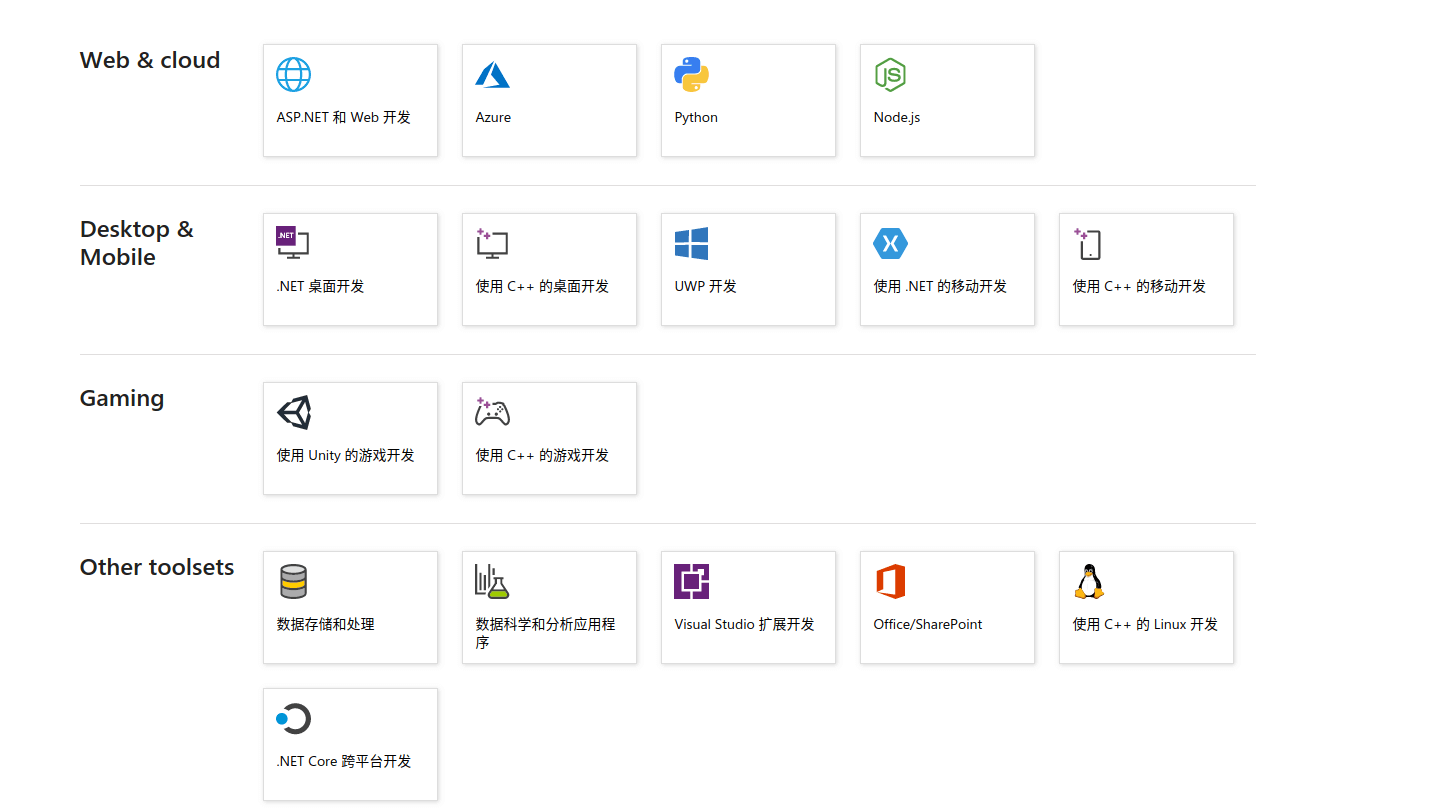Click the Node.js hexagon logo icon
The width and height of the screenshot is (1436, 808).
coord(890,74)
